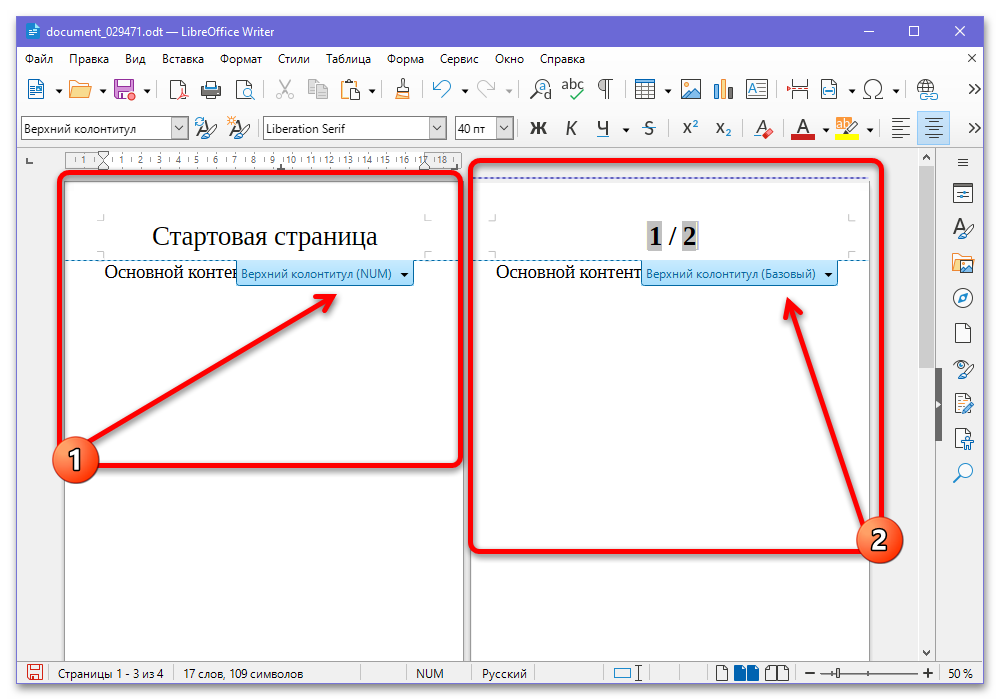
Task: Toggle bold formatting
Action: 538,129
